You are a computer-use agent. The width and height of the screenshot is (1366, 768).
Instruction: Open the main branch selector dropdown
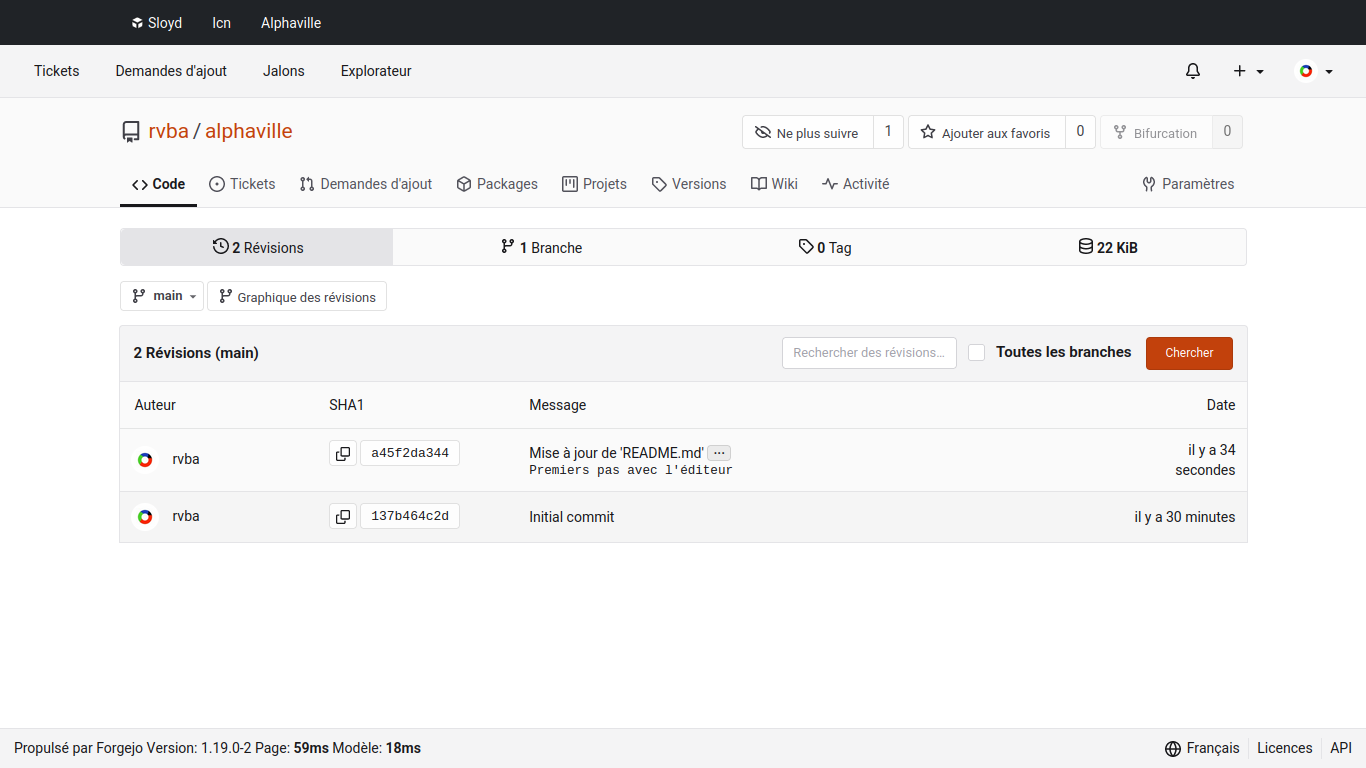point(162,296)
